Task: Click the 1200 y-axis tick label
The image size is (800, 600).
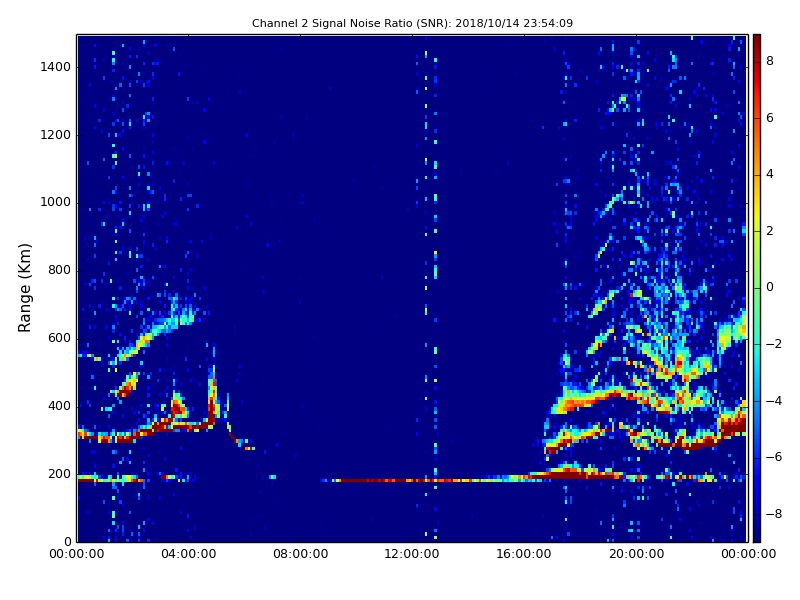Action: [x=56, y=135]
